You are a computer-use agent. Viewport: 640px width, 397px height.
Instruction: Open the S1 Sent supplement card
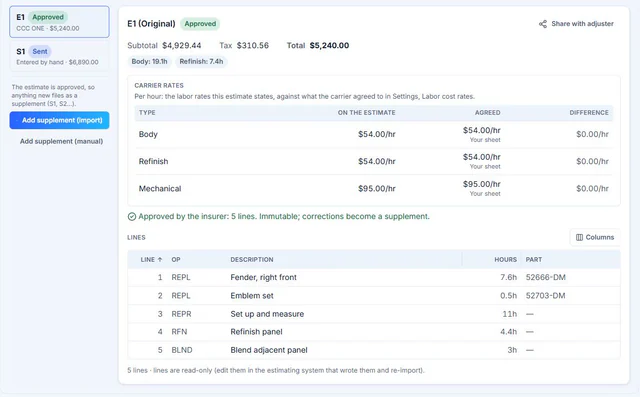pos(60,56)
